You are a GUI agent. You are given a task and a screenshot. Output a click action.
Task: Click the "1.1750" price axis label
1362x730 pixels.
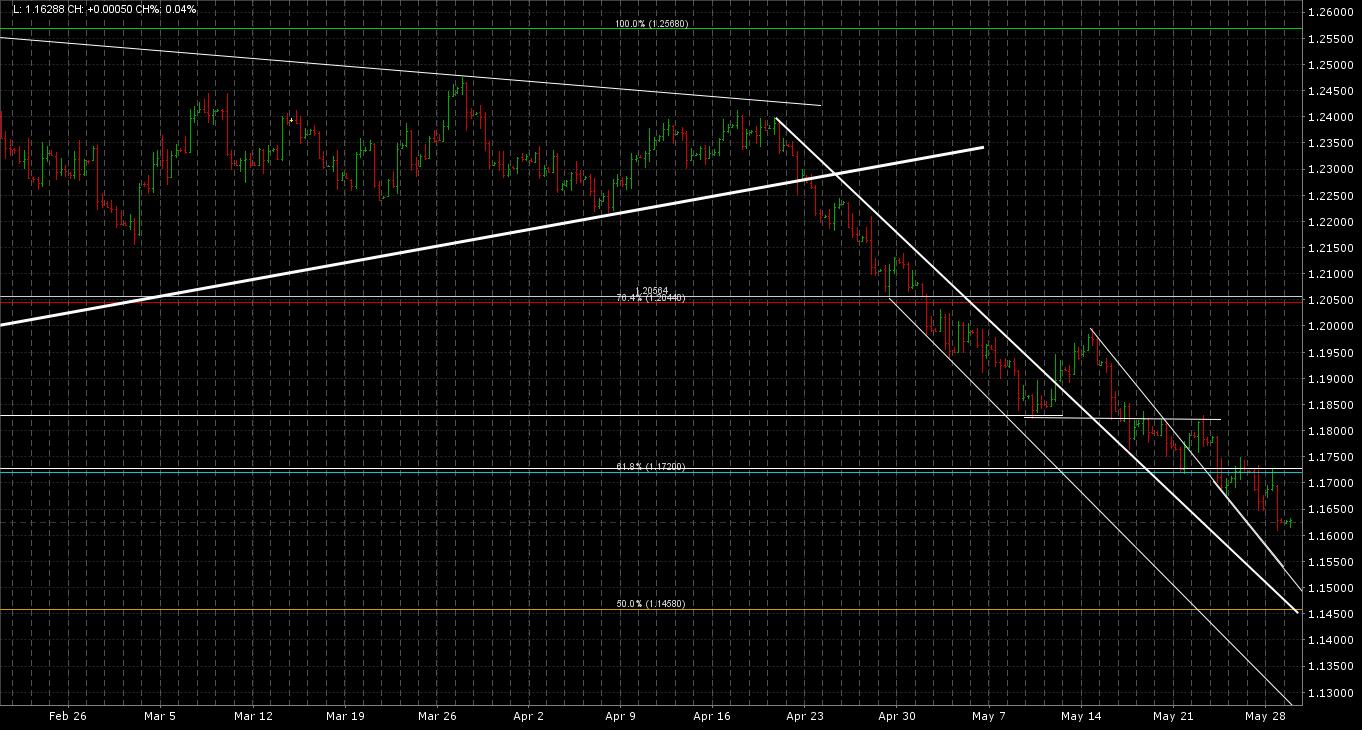pos(1329,457)
